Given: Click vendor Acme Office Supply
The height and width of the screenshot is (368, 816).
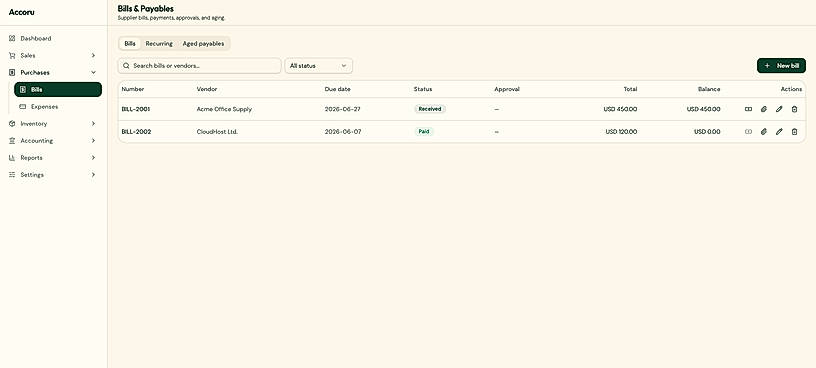Looking at the screenshot, I should (224, 109).
